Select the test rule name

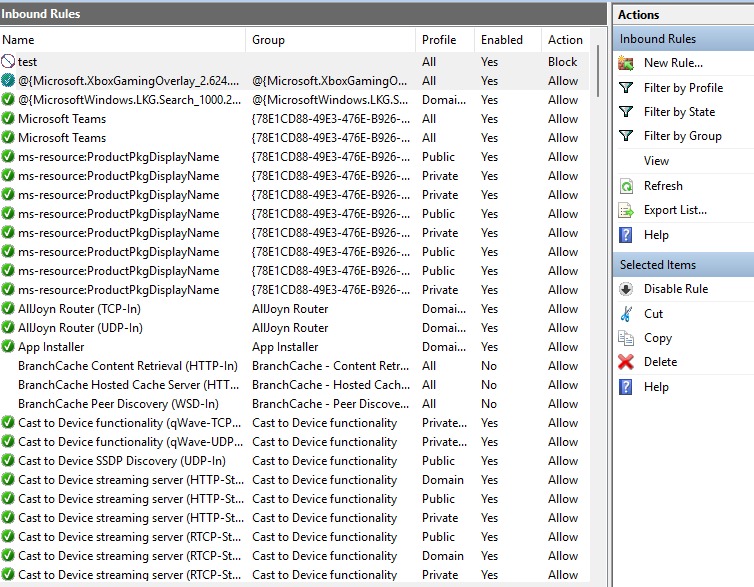click(x=27, y=62)
